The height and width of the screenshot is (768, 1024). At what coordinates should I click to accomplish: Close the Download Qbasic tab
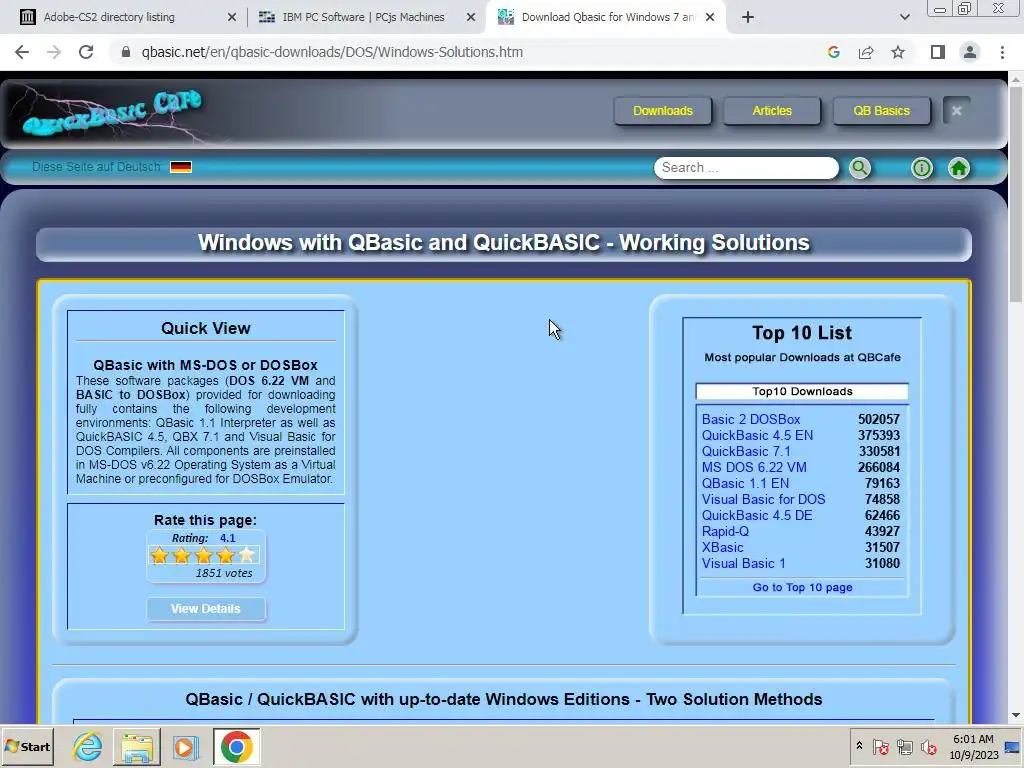coord(710,17)
